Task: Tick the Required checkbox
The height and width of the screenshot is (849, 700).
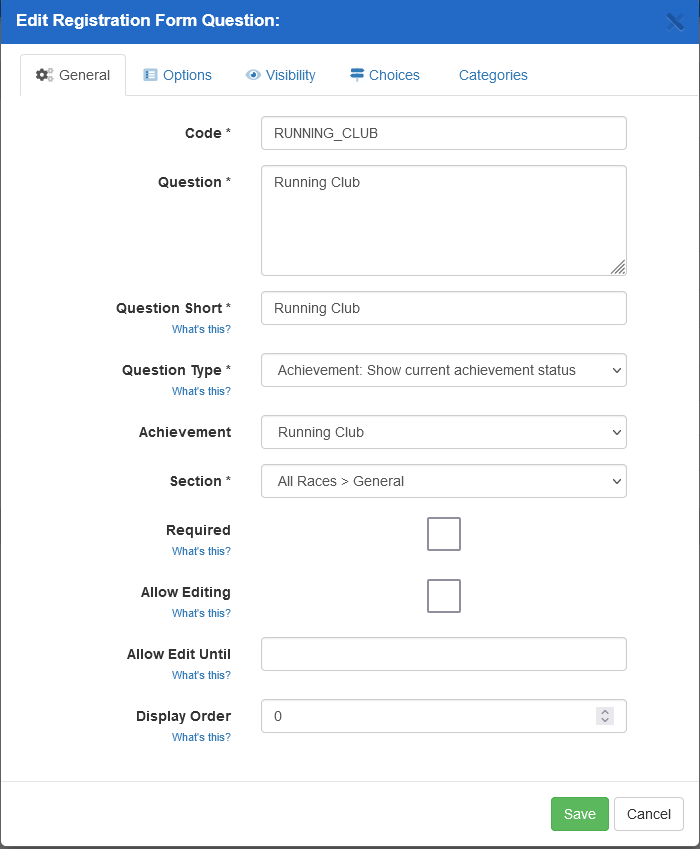Action: point(444,534)
